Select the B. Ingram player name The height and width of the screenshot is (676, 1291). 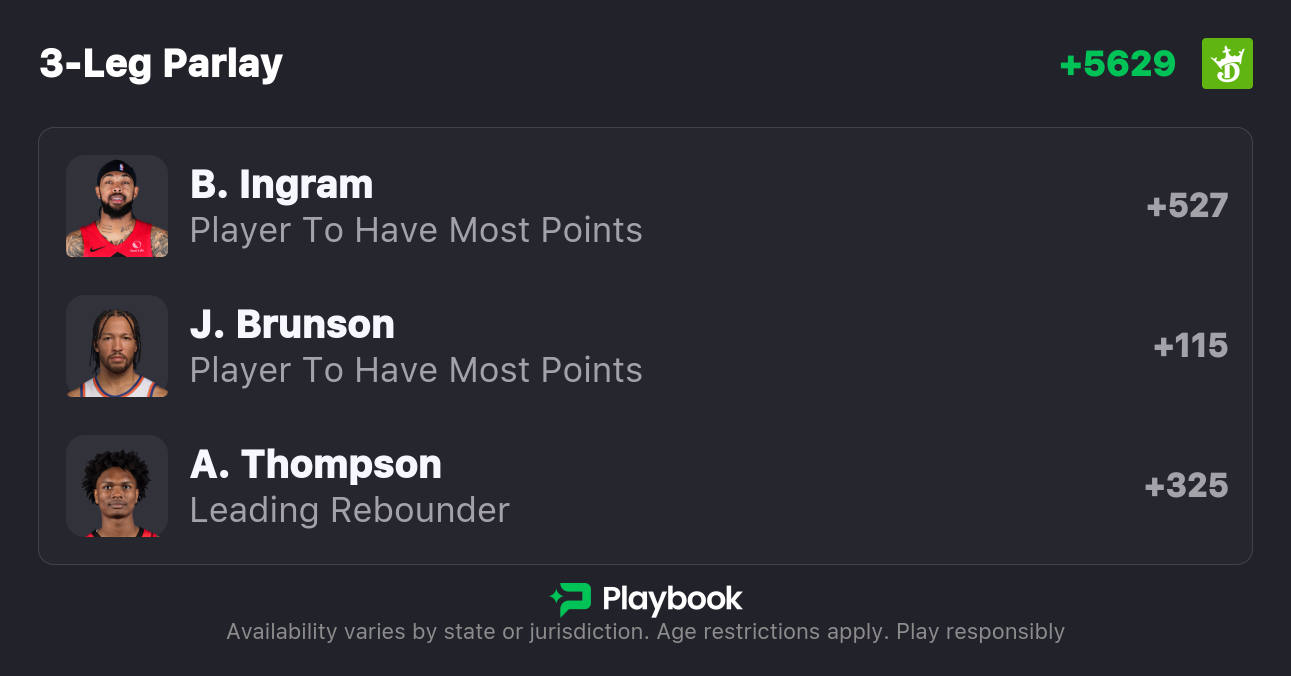pyautogui.click(x=281, y=184)
